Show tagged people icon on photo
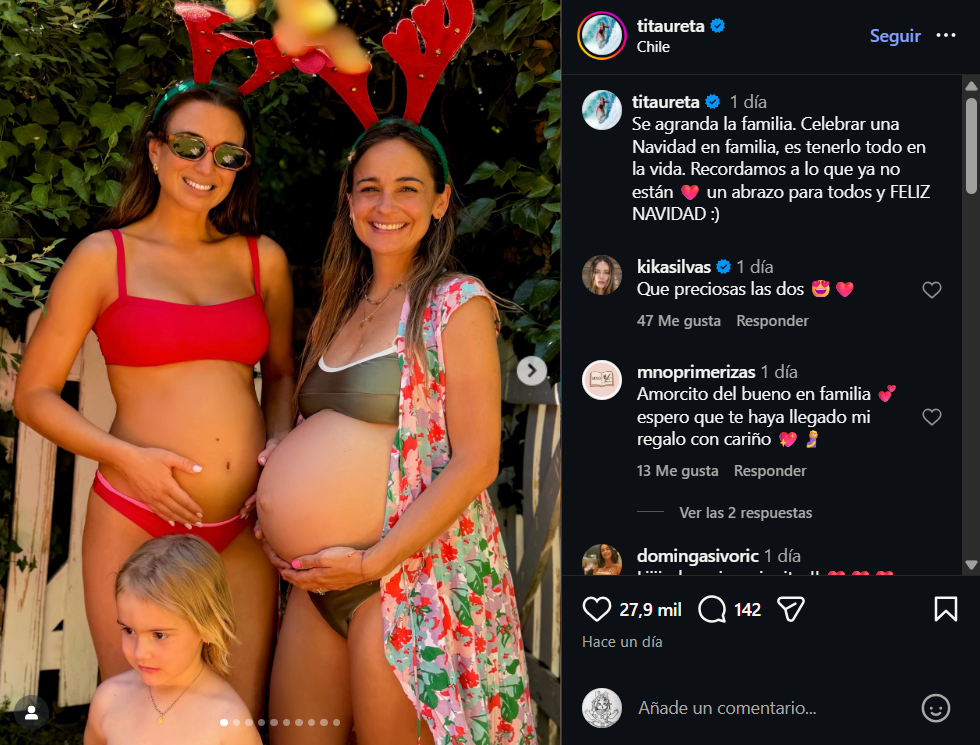The image size is (980, 745). [x=32, y=712]
